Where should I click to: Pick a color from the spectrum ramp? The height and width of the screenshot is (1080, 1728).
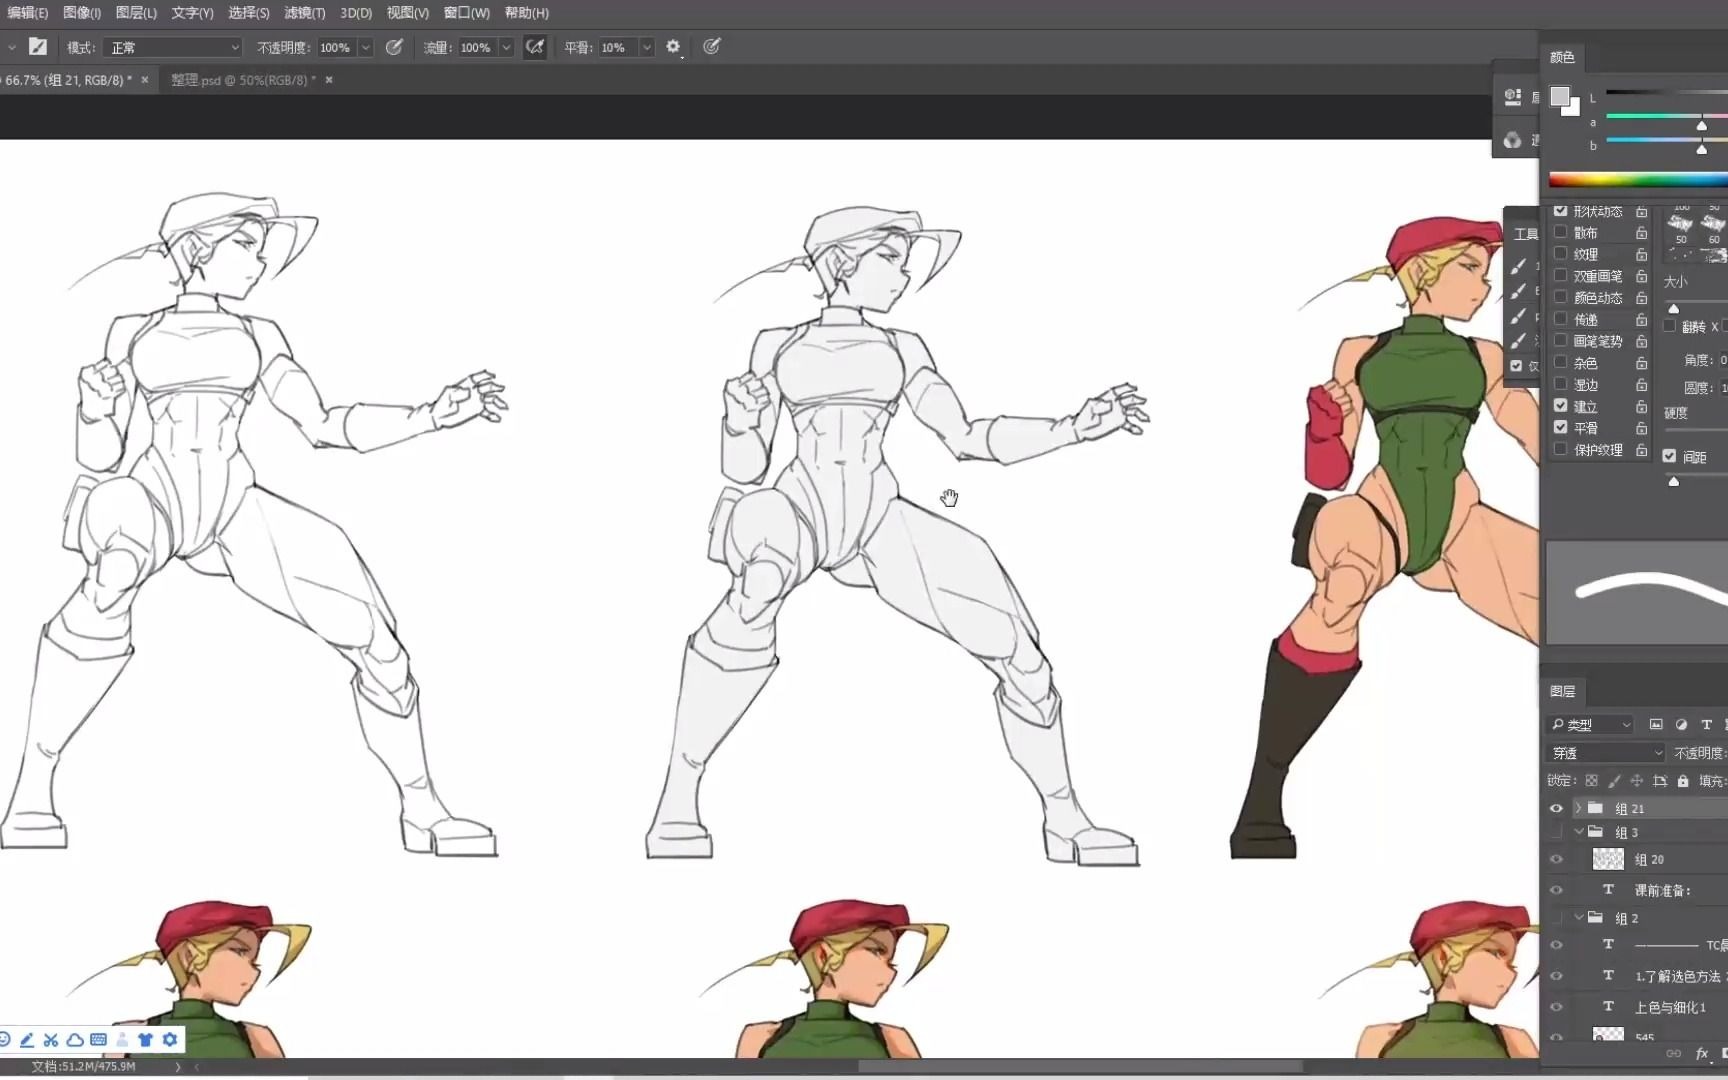tap(1638, 180)
